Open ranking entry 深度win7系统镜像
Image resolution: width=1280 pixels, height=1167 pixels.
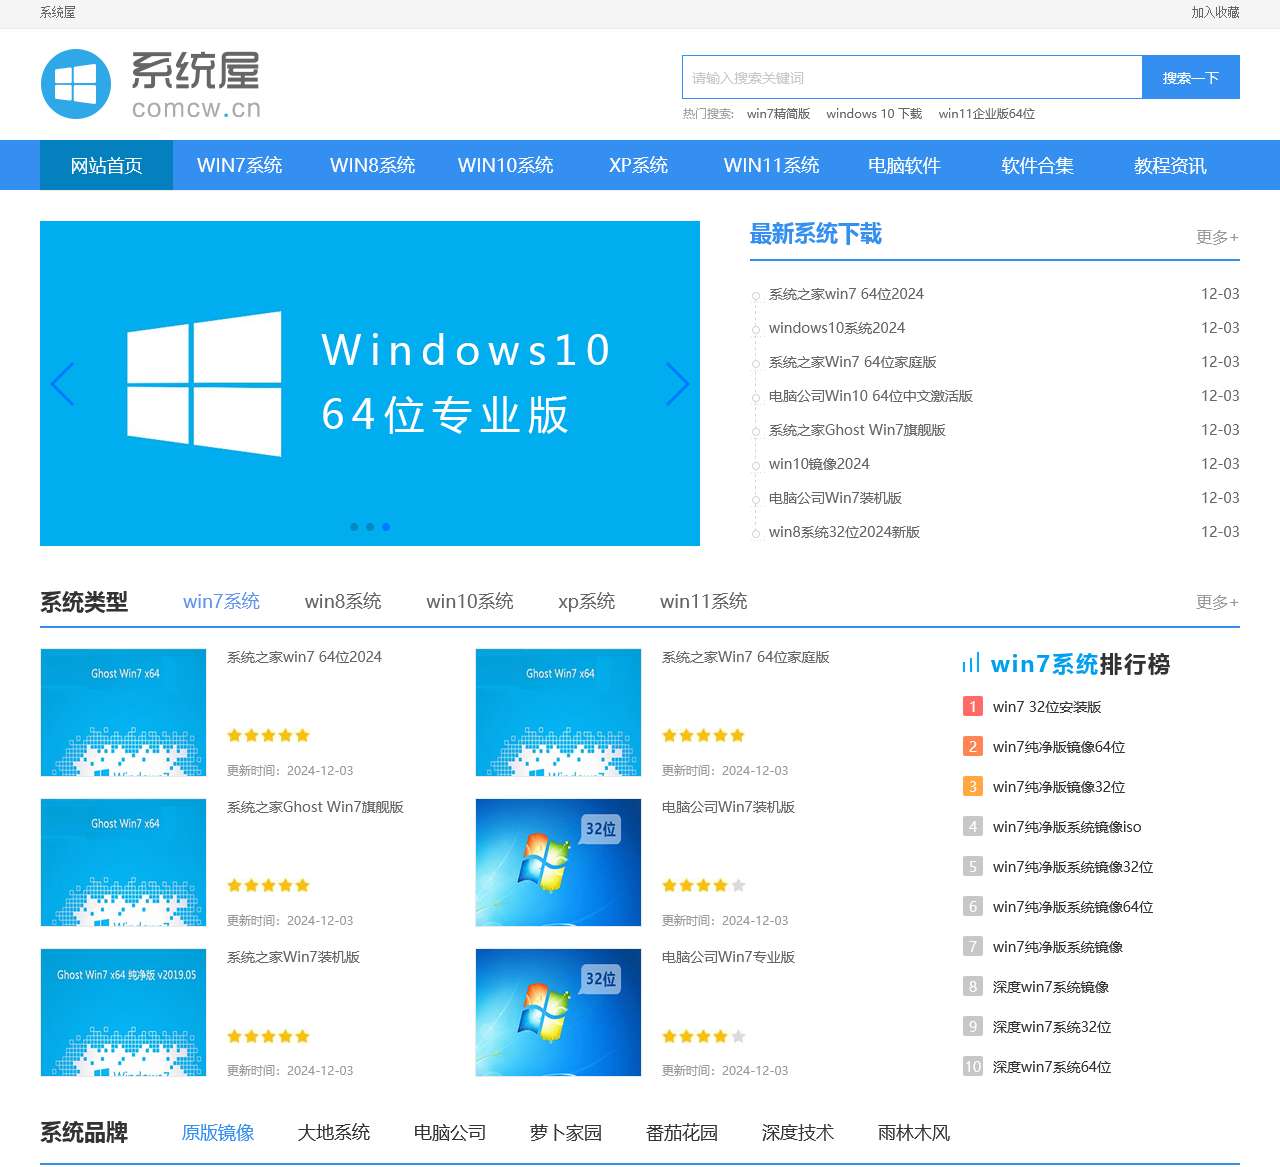click(x=1051, y=987)
